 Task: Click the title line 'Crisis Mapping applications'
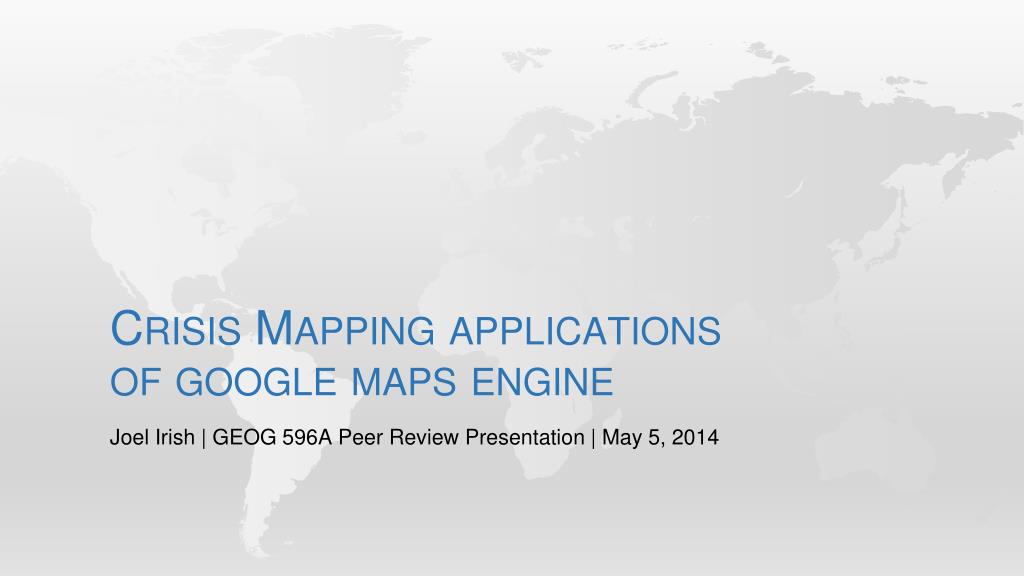[x=415, y=328]
